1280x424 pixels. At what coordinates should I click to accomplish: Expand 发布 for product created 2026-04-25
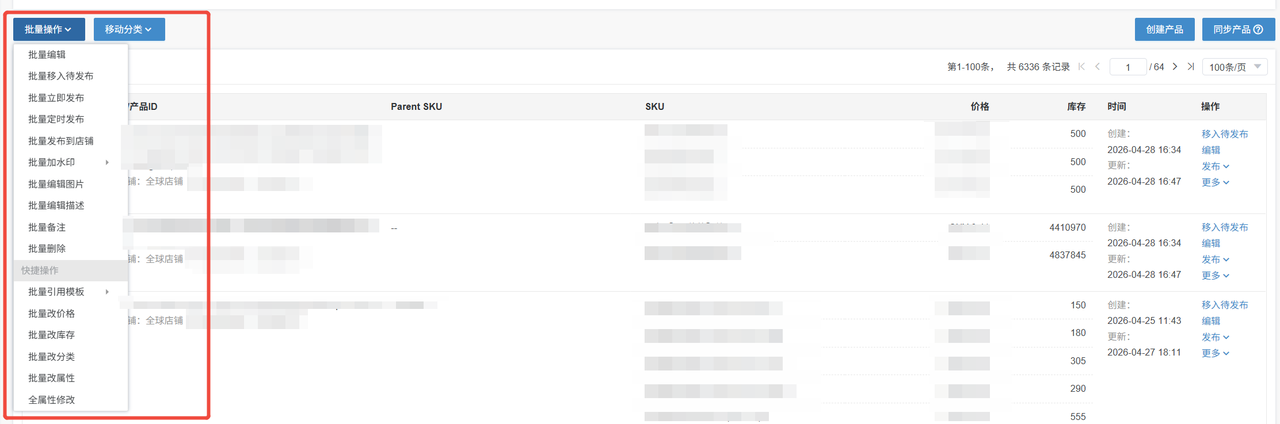(x=1215, y=337)
